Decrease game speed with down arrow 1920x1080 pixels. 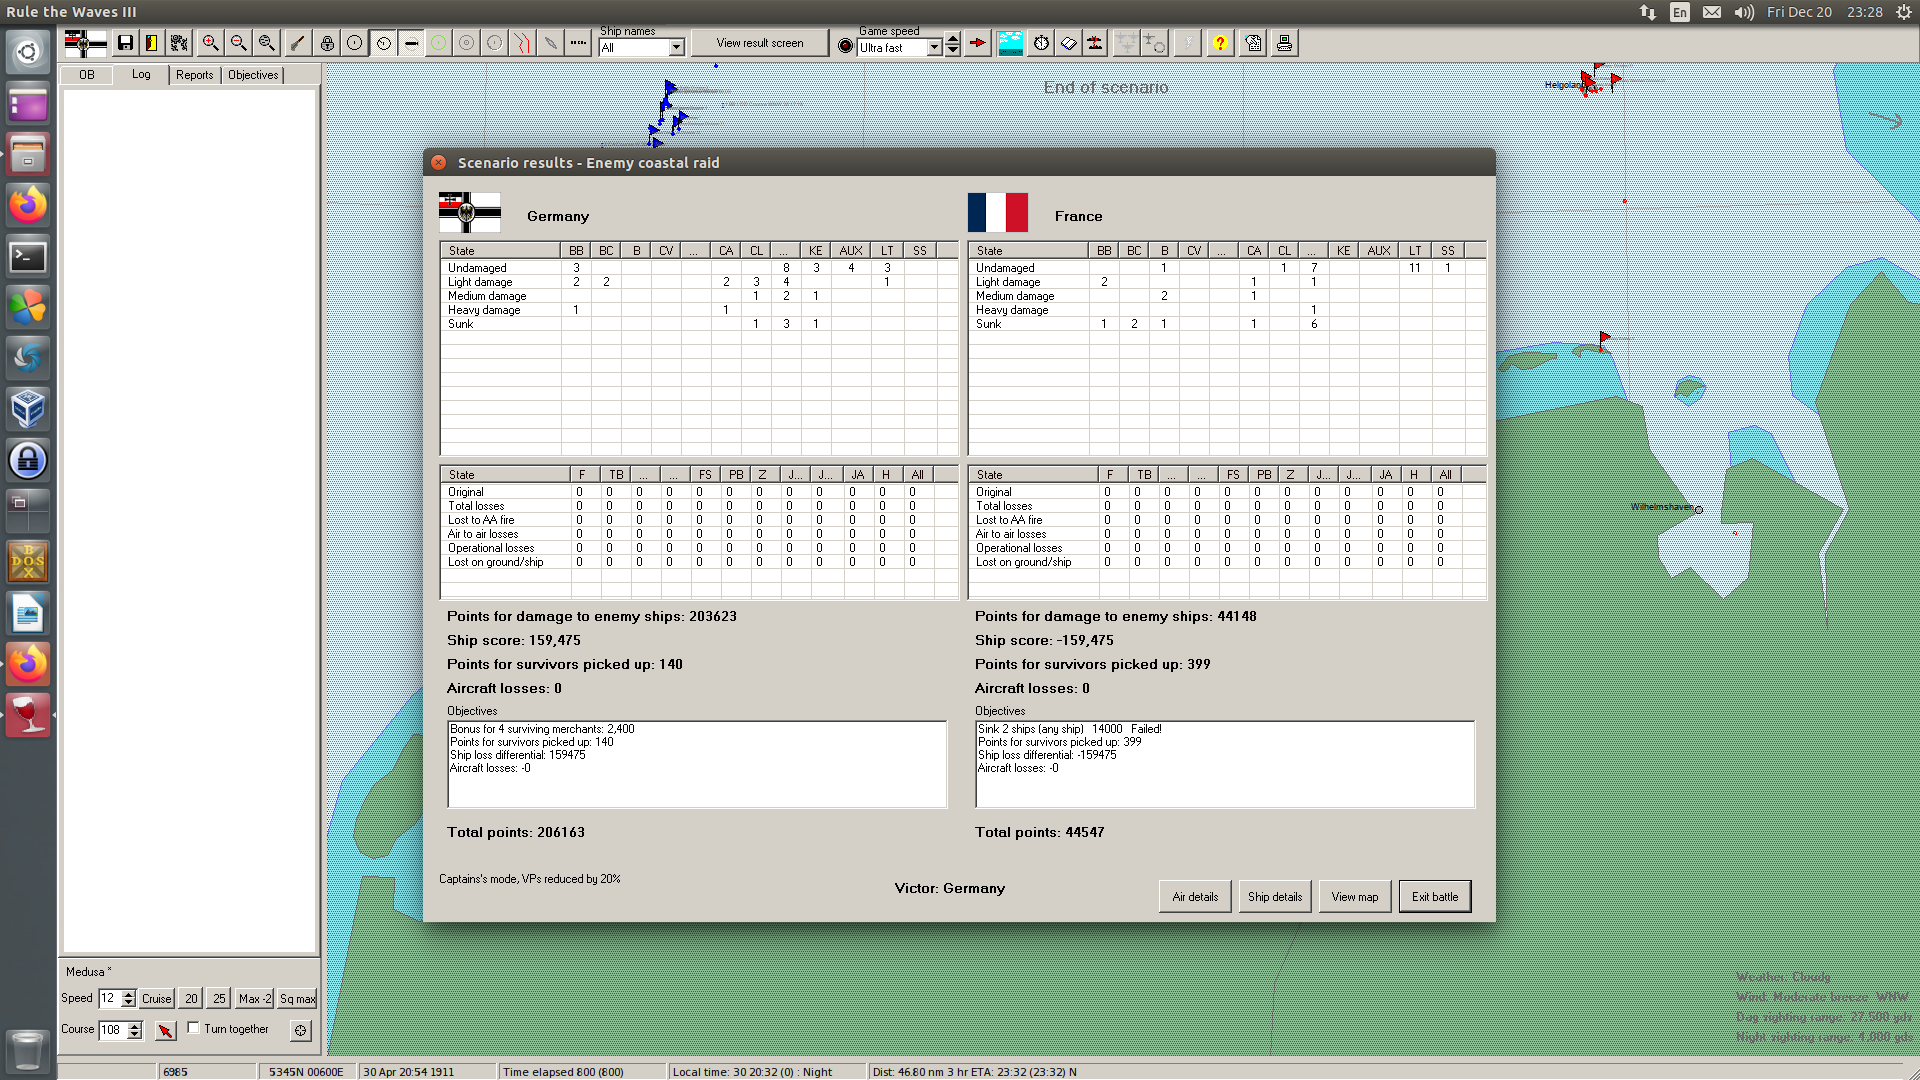pos(953,50)
